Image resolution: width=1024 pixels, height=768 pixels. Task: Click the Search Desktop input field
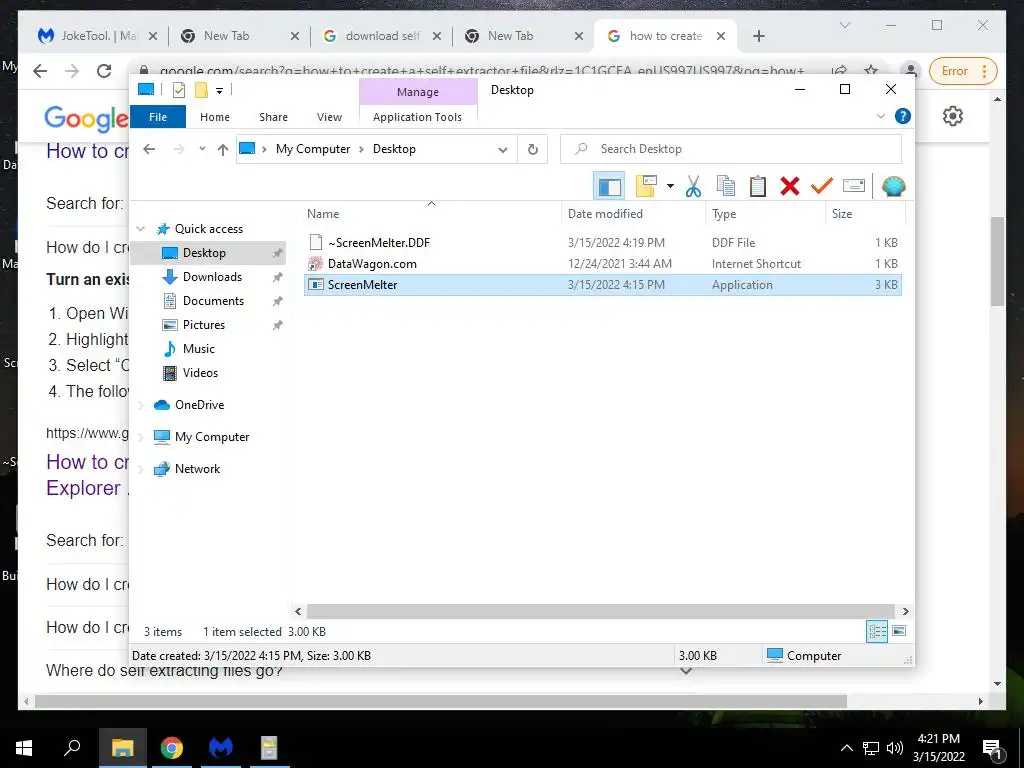coord(731,149)
